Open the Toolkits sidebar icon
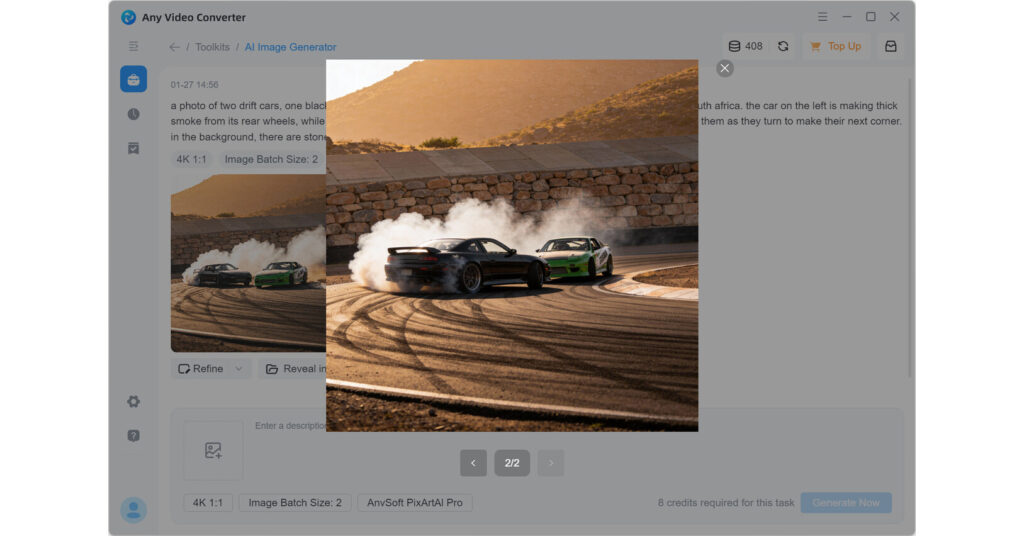Image resolution: width=1024 pixels, height=536 pixels. 133,79
